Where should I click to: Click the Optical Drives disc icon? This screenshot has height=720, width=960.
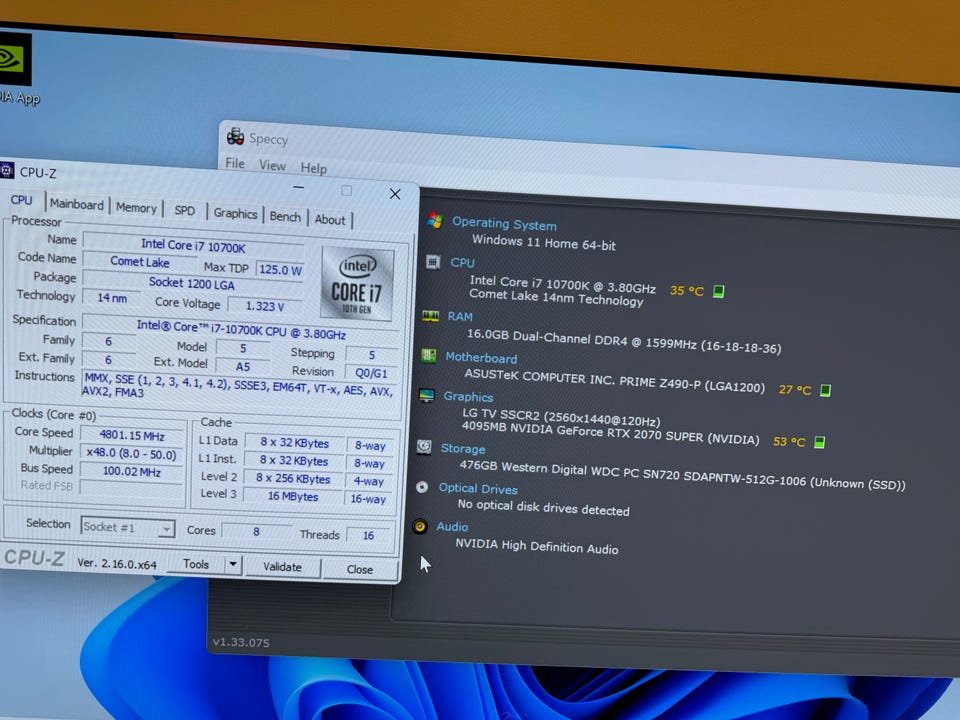(x=422, y=487)
